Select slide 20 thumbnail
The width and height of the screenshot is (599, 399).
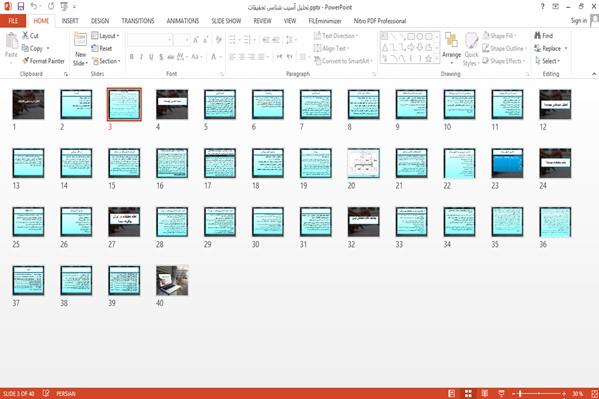363,163
